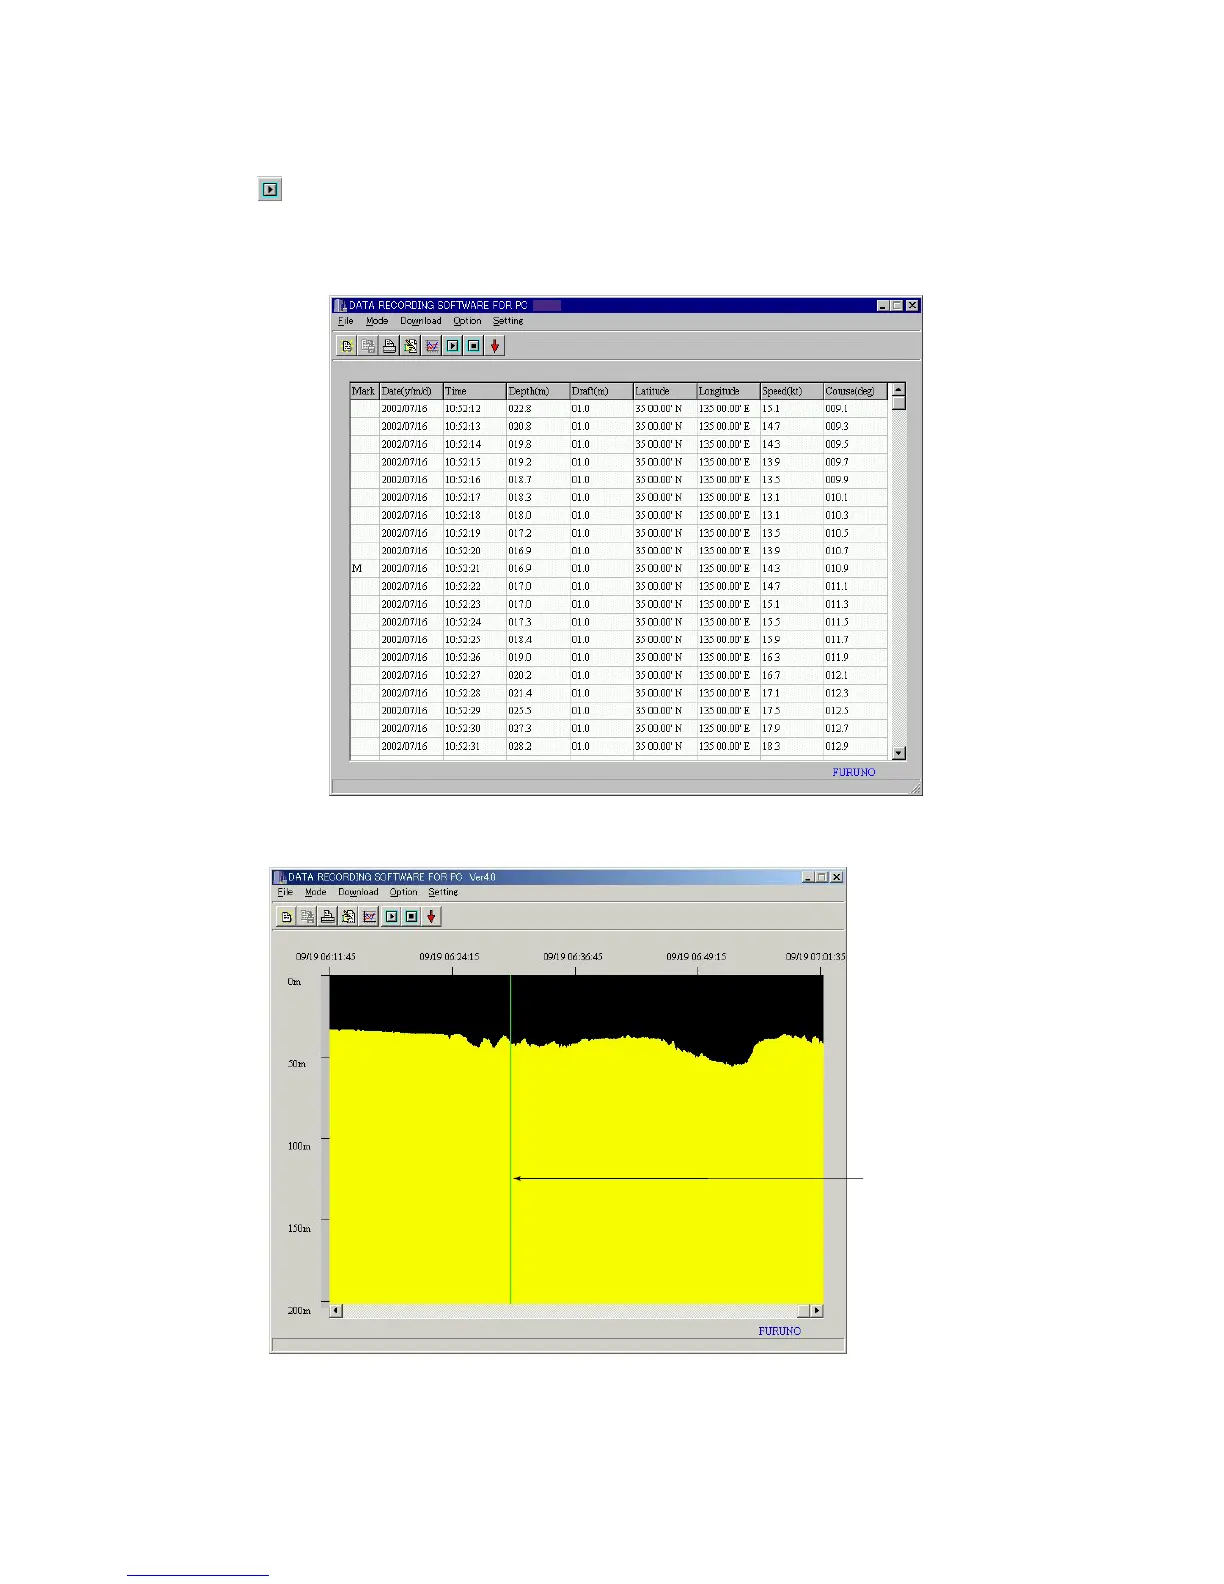1224x1584 pixels.
Task: Click FURUNO text in graph window
Action: [x=780, y=1331]
